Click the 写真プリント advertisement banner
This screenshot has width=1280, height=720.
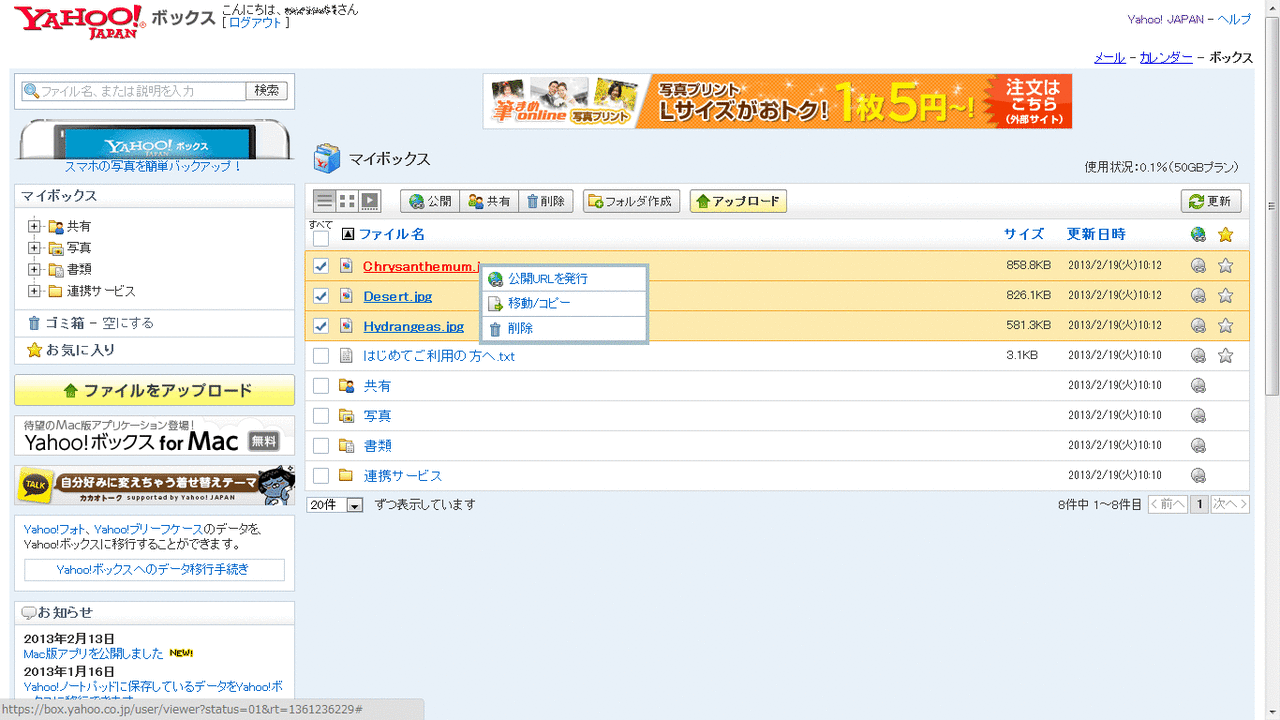click(777, 101)
